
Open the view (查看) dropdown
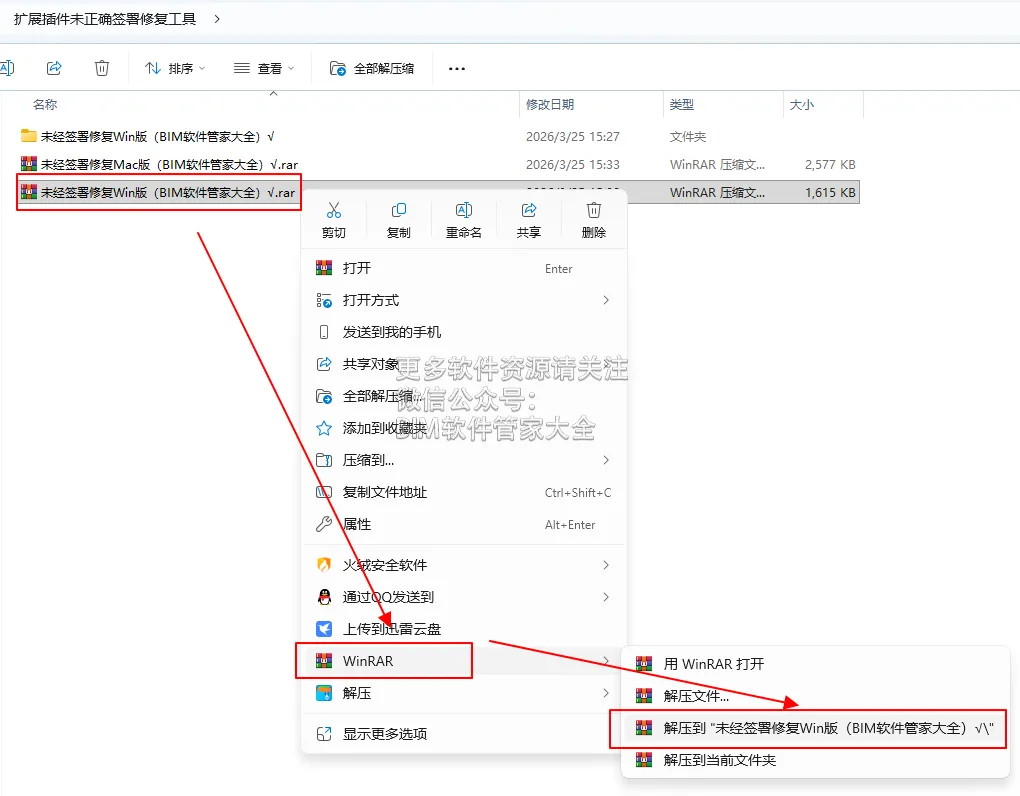pyautogui.click(x=263, y=68)
